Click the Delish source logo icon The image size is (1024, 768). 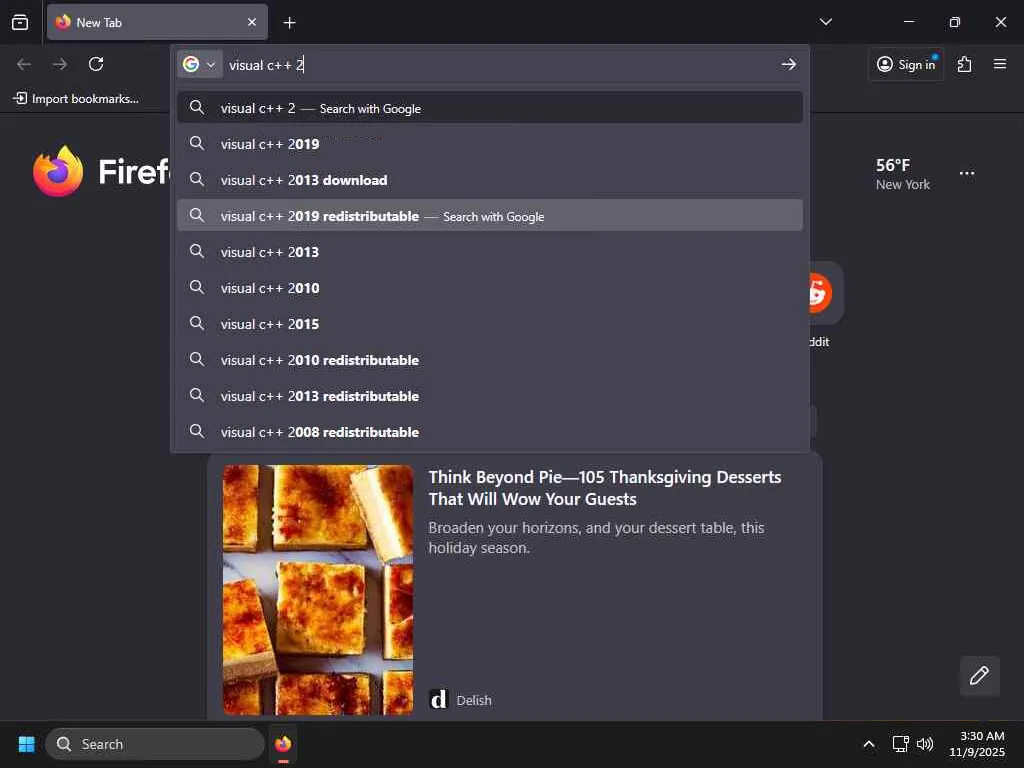pyautogui.click(x=438, y=699)
